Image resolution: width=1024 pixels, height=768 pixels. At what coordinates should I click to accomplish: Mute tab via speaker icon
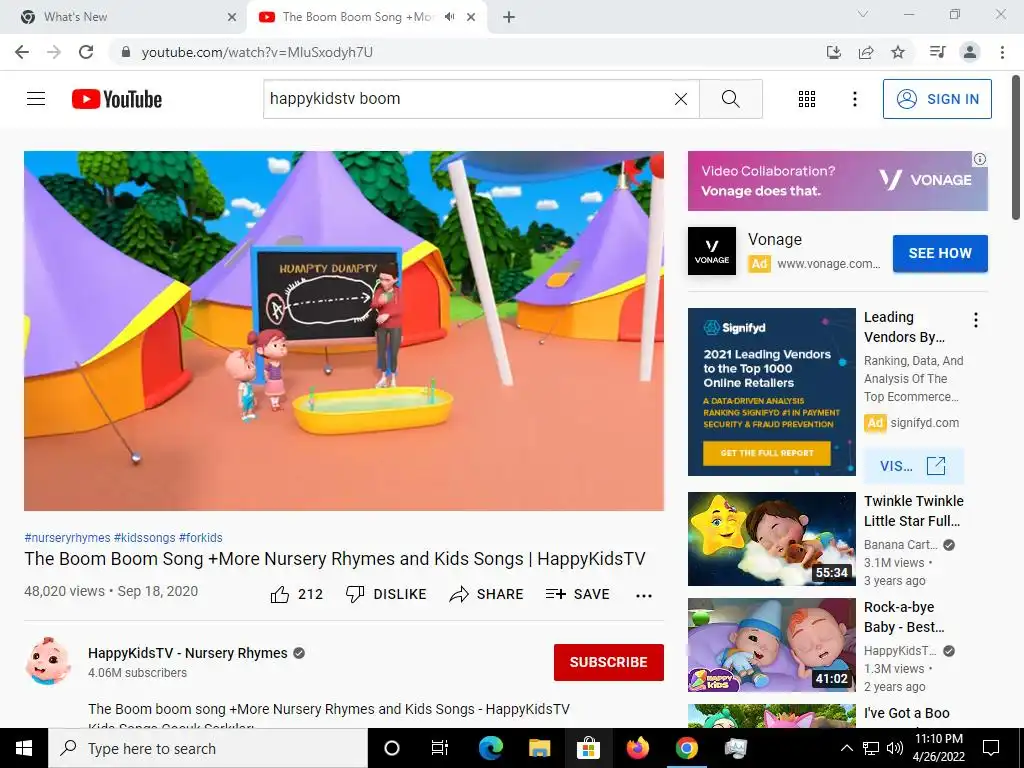[449, 17]
